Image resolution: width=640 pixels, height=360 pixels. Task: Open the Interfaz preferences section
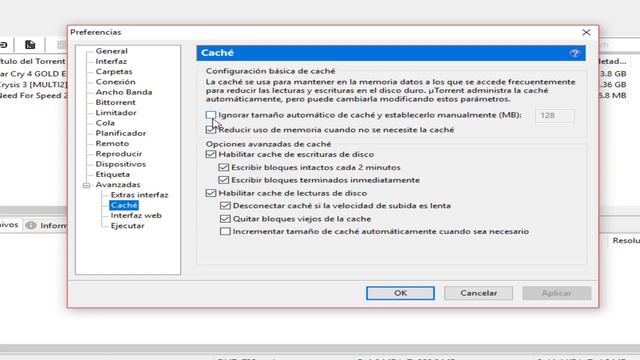pyautogui.click(x=111, y=61)
